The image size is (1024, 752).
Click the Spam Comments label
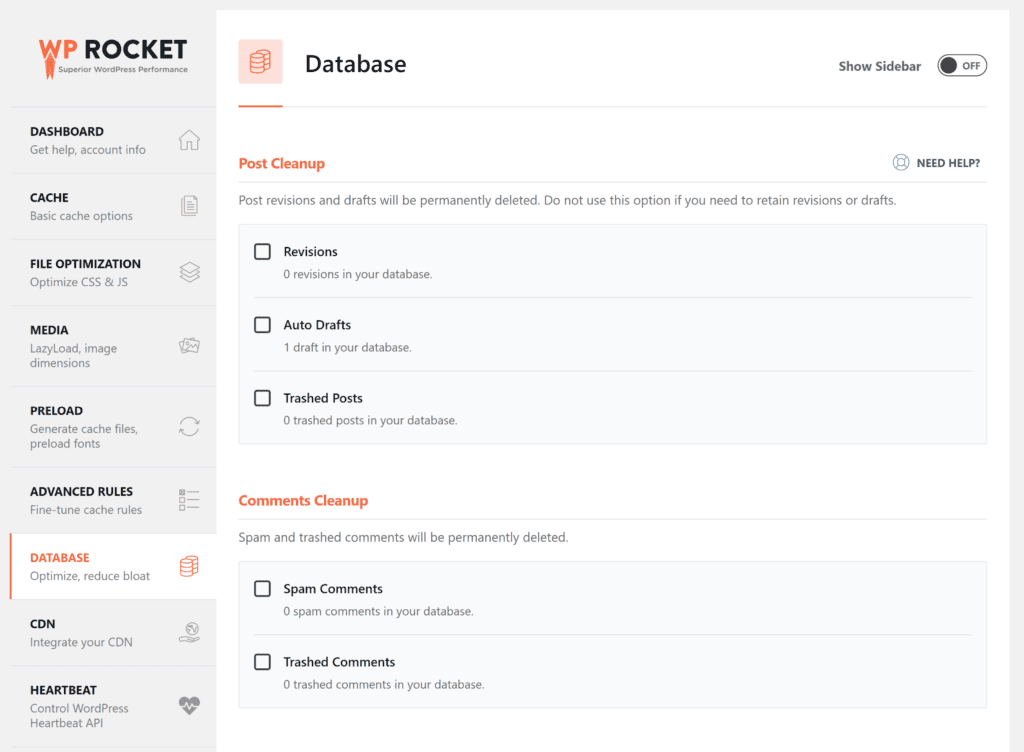click(333, 589)
